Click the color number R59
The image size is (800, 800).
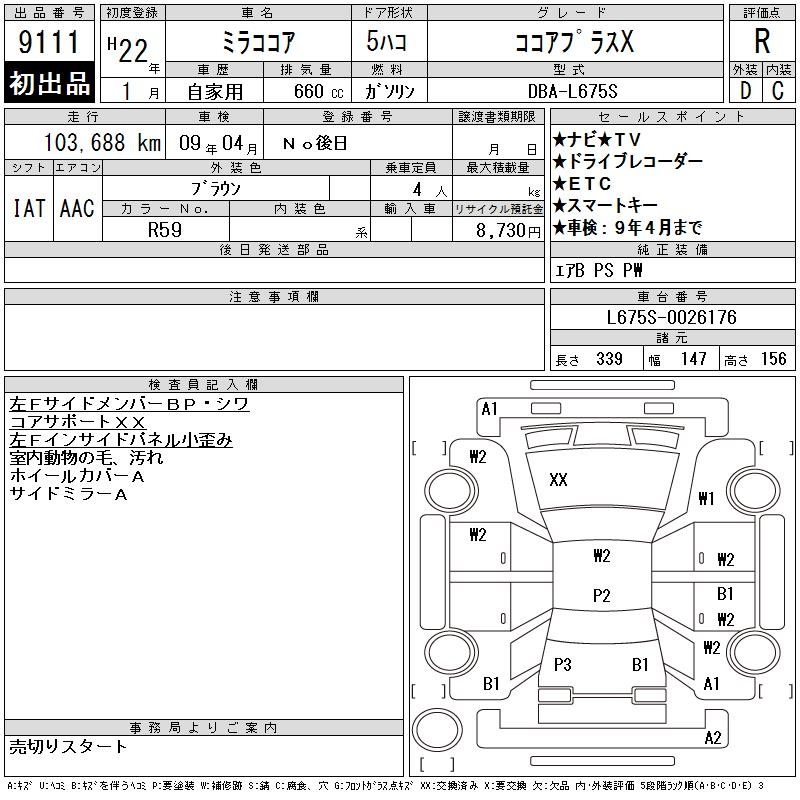[165, 230]
